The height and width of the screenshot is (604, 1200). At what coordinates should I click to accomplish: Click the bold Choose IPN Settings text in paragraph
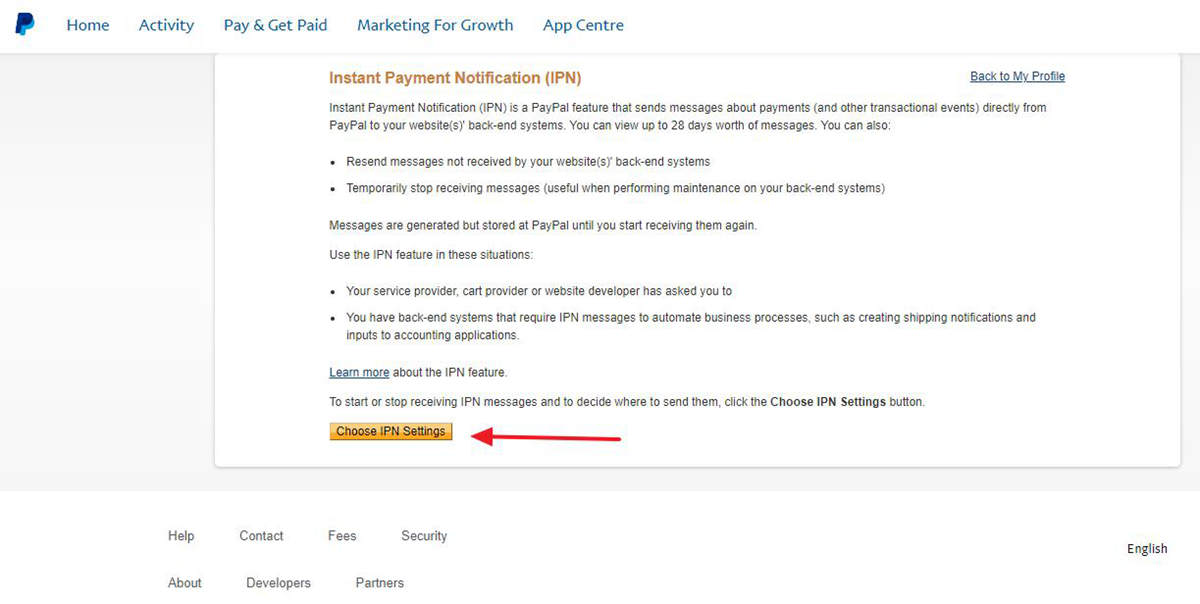pos(829,401)
